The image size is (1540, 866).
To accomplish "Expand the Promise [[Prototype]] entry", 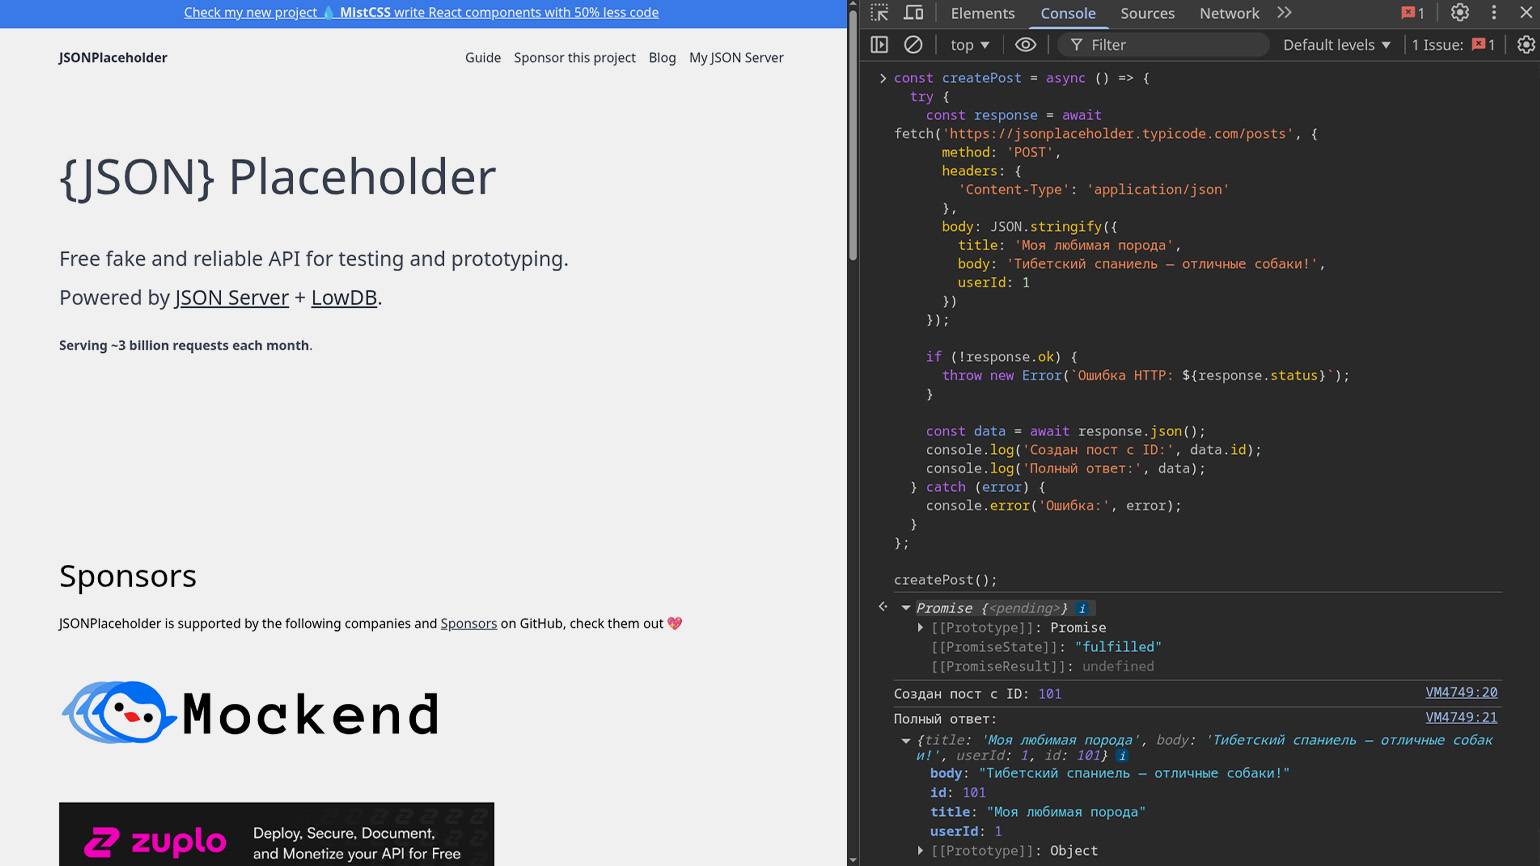I will pos(921,628).
